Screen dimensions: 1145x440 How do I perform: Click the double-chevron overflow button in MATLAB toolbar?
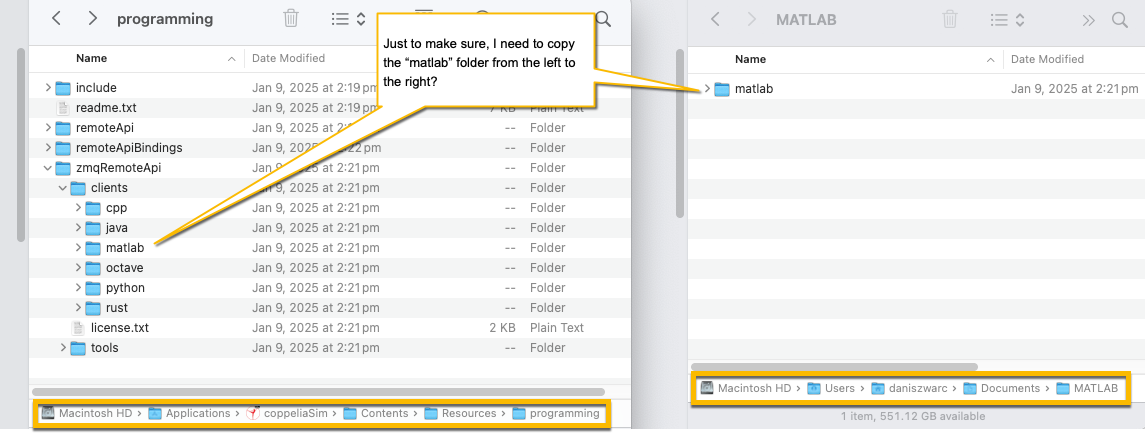coord(1088,19)
